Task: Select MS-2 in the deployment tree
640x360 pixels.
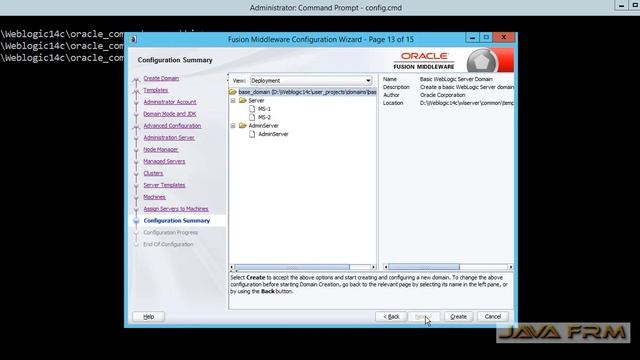Action: point(264,117)
